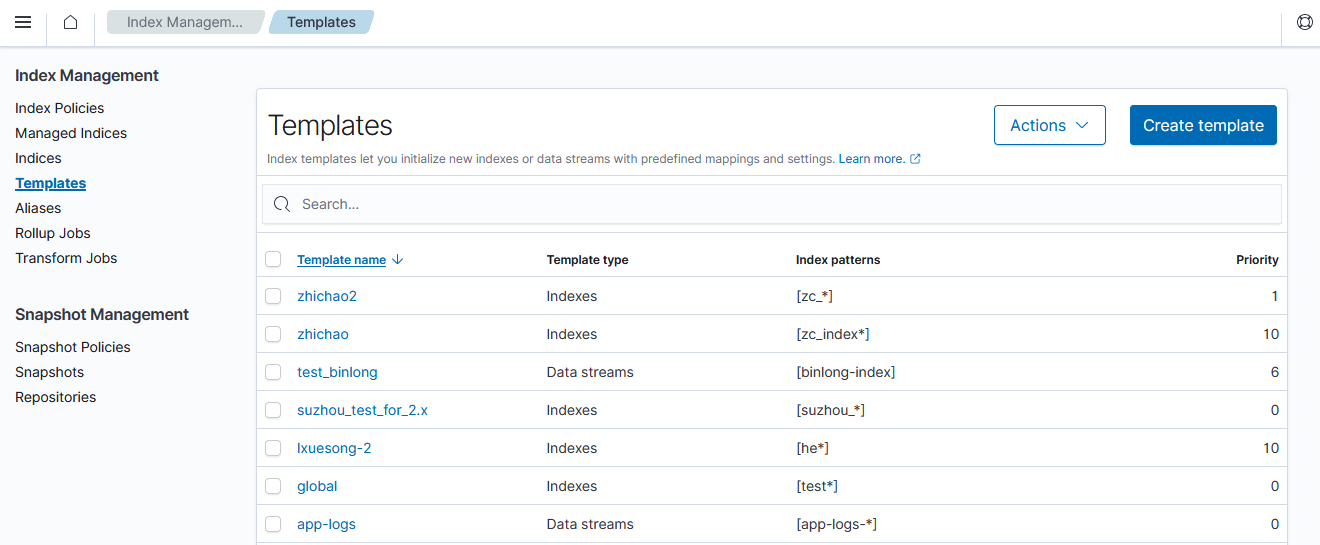Image resolution: width=1320 pixels, height=545 pixels.
Task: Select the suzhou_test_for_2.x checkbox
Action: 273,410
